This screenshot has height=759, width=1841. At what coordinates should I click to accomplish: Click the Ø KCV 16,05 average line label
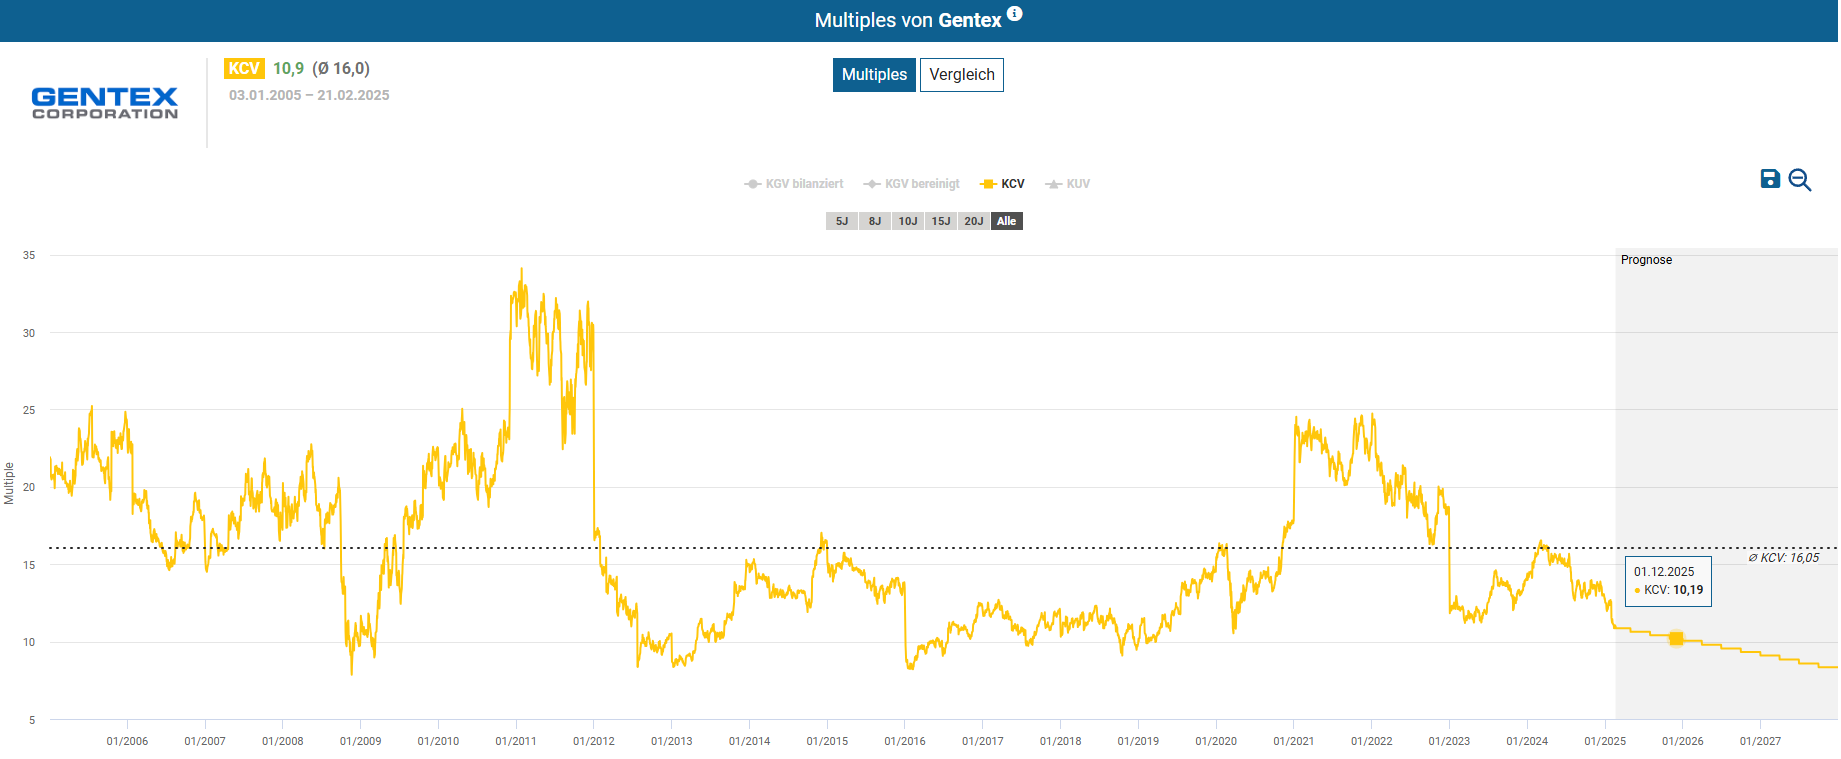click(x=1783, y=558)
